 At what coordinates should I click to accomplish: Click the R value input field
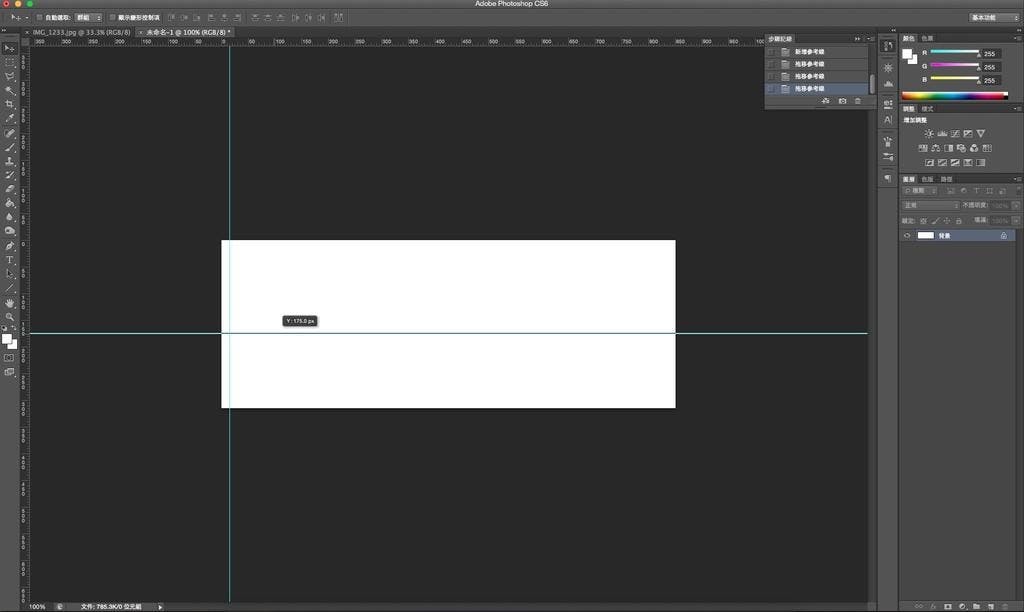990,54
